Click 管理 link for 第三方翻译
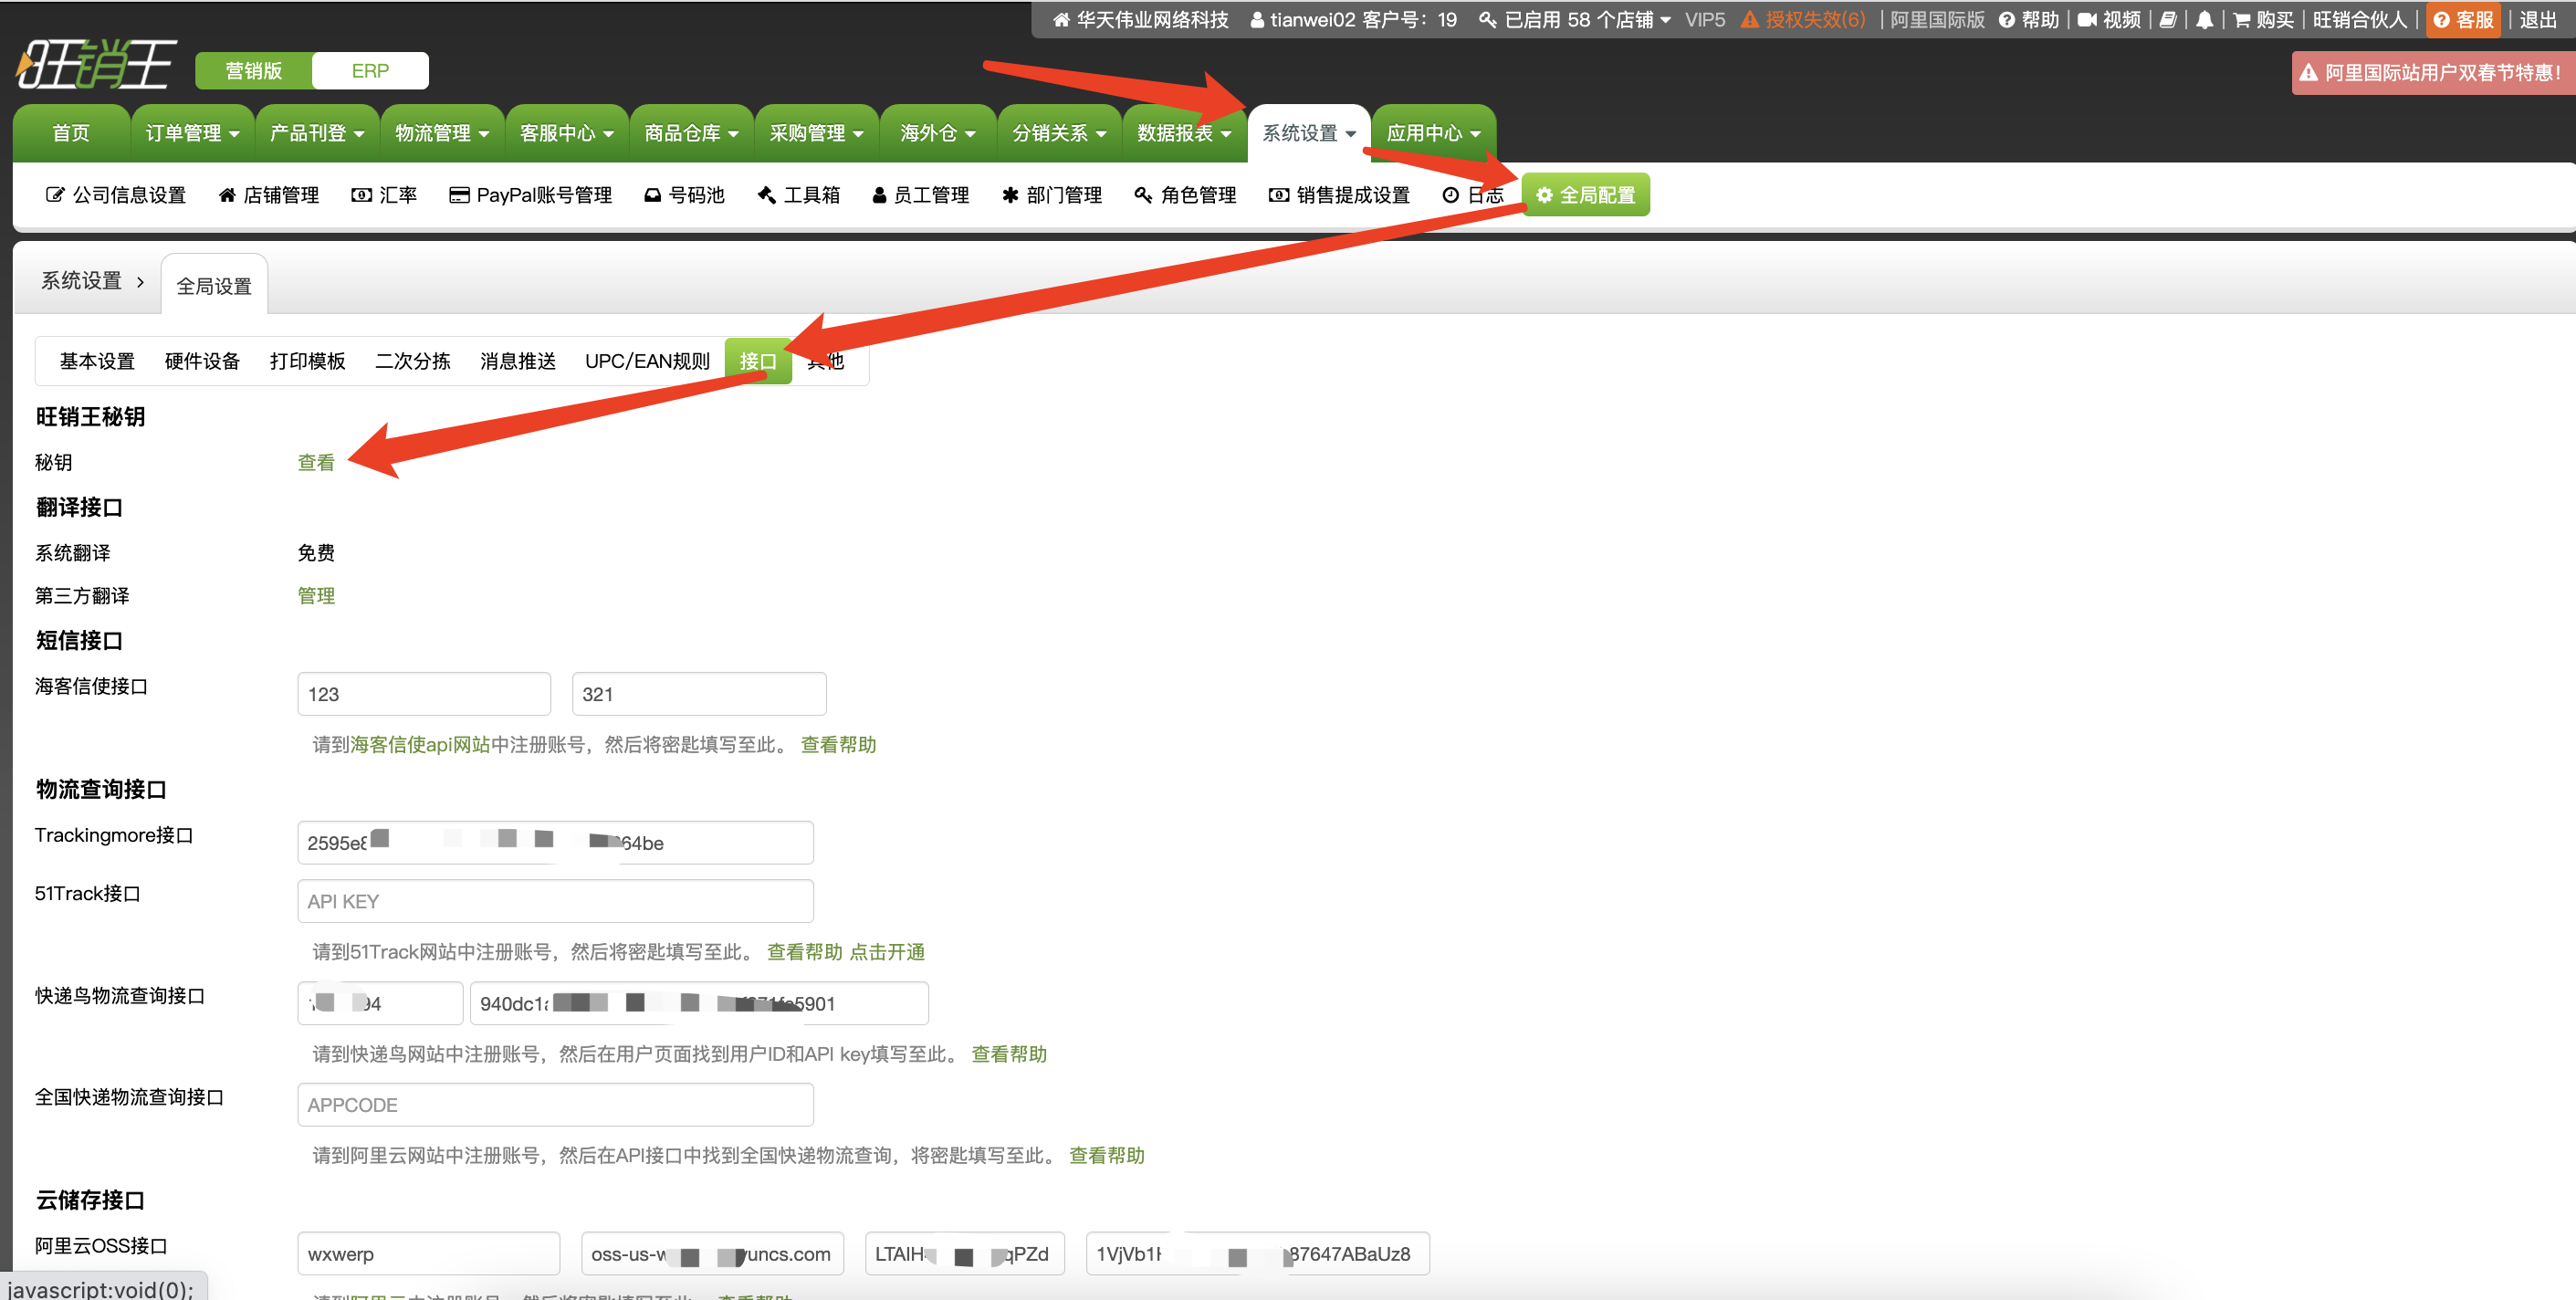 click(x=316, y=596)
